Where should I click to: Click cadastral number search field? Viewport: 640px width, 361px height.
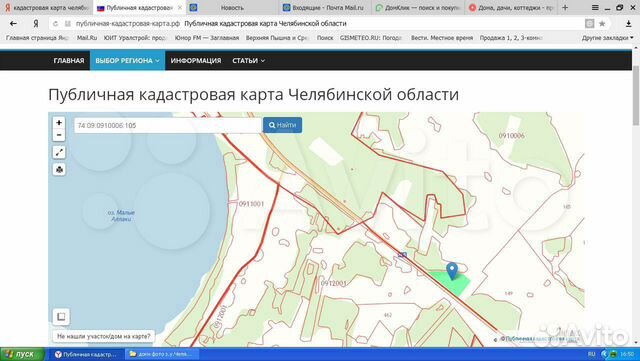168,125
